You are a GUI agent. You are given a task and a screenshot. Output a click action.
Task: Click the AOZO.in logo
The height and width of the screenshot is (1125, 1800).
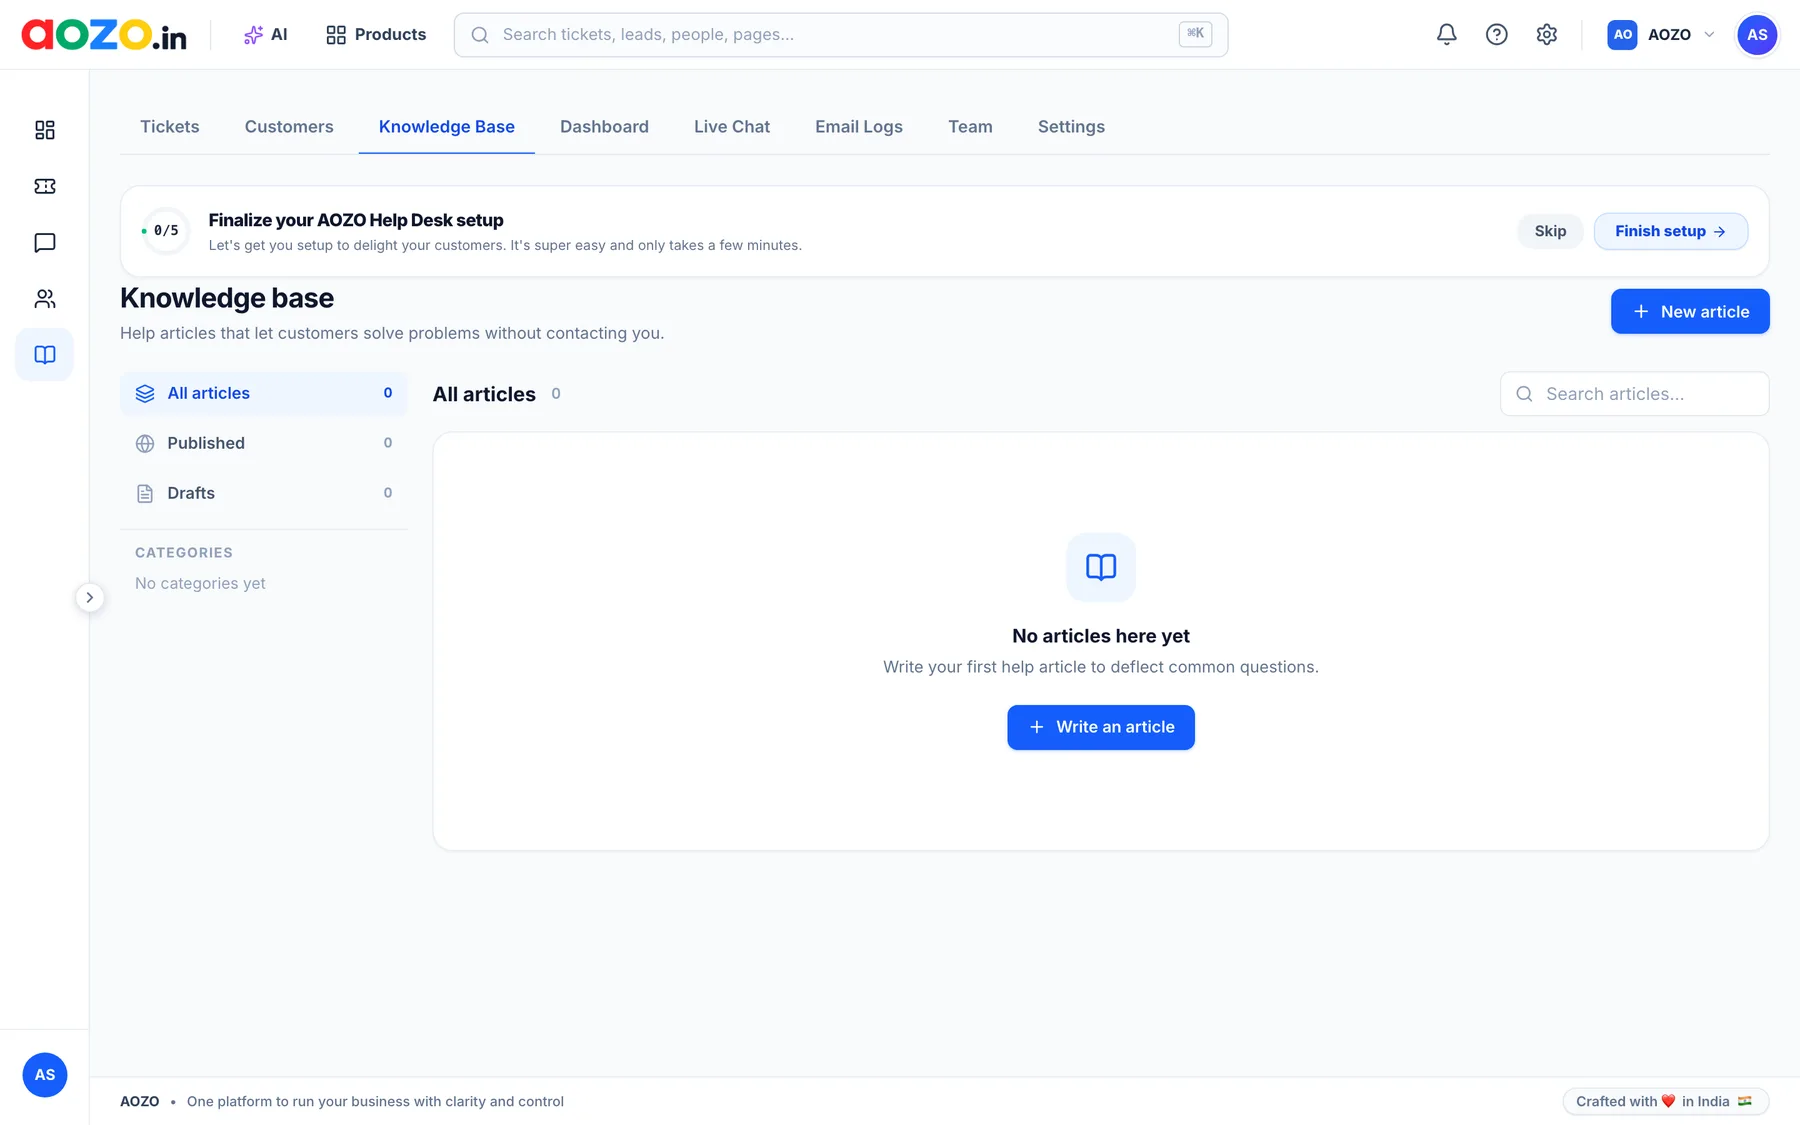(104, 35)
